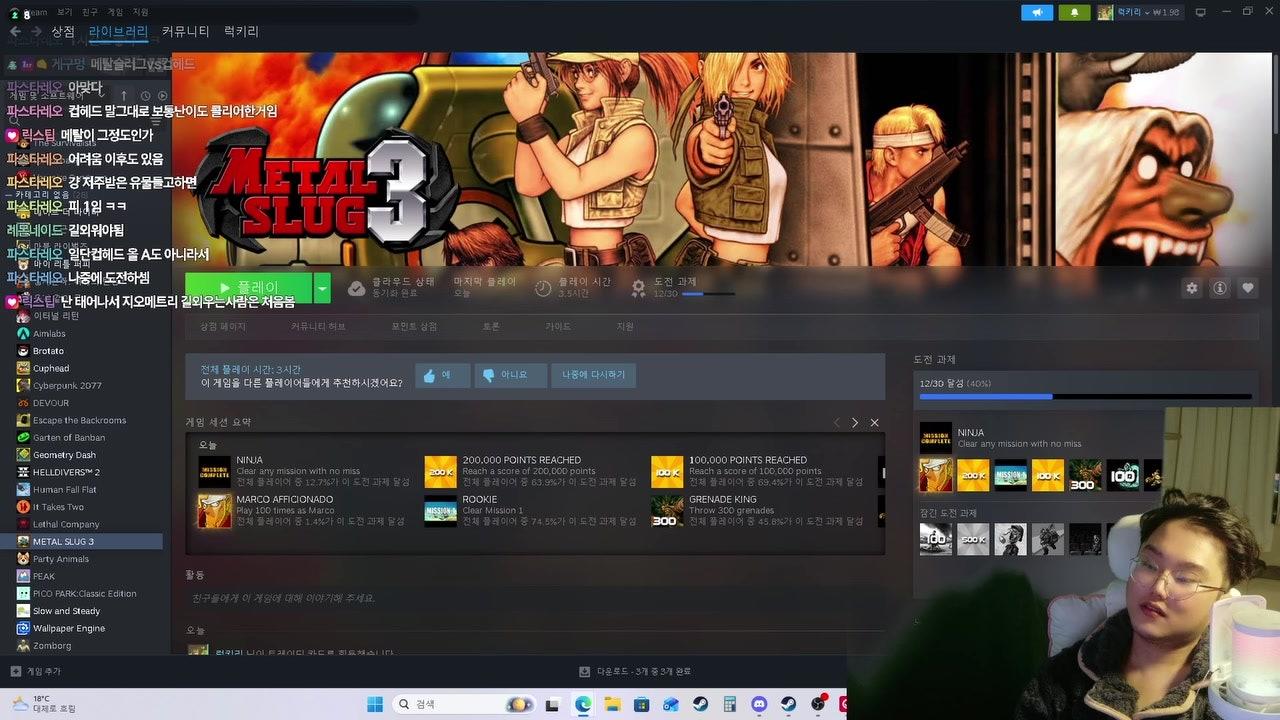Open the 커뮤니티 허브 link
1280x720 pixels.
click(318, 327)
